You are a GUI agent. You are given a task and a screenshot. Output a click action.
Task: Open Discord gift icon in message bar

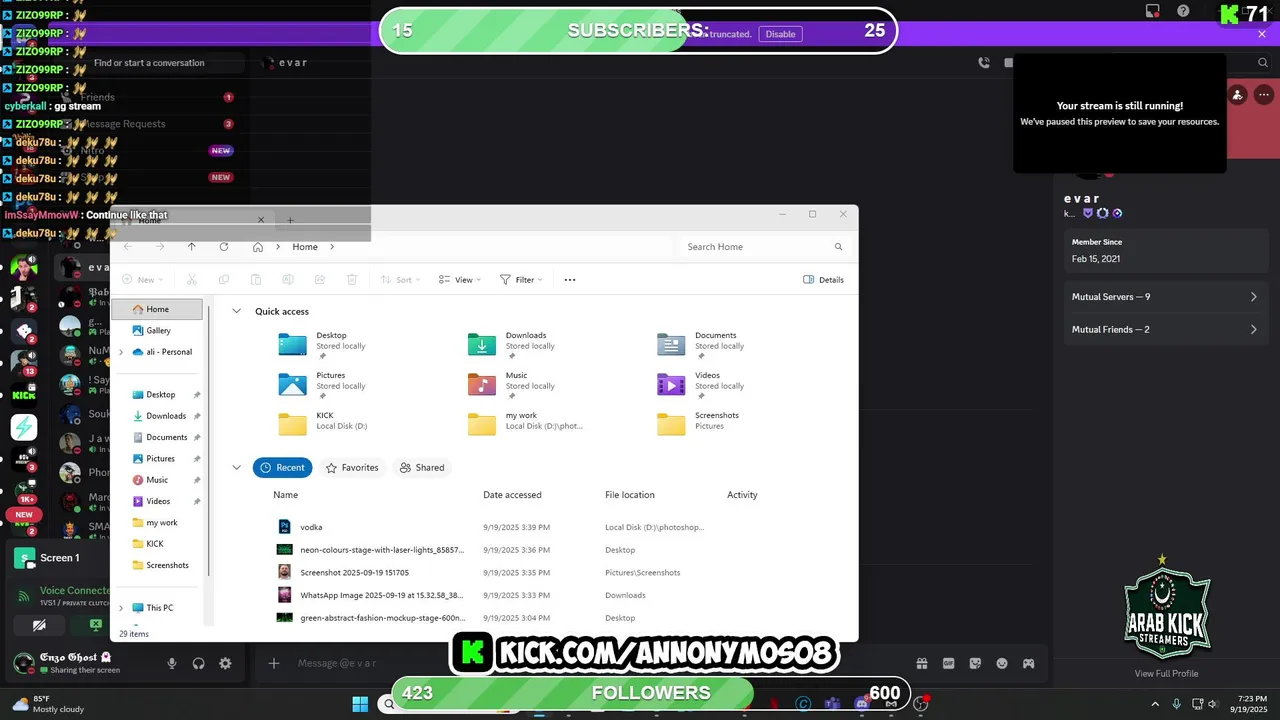921,663
